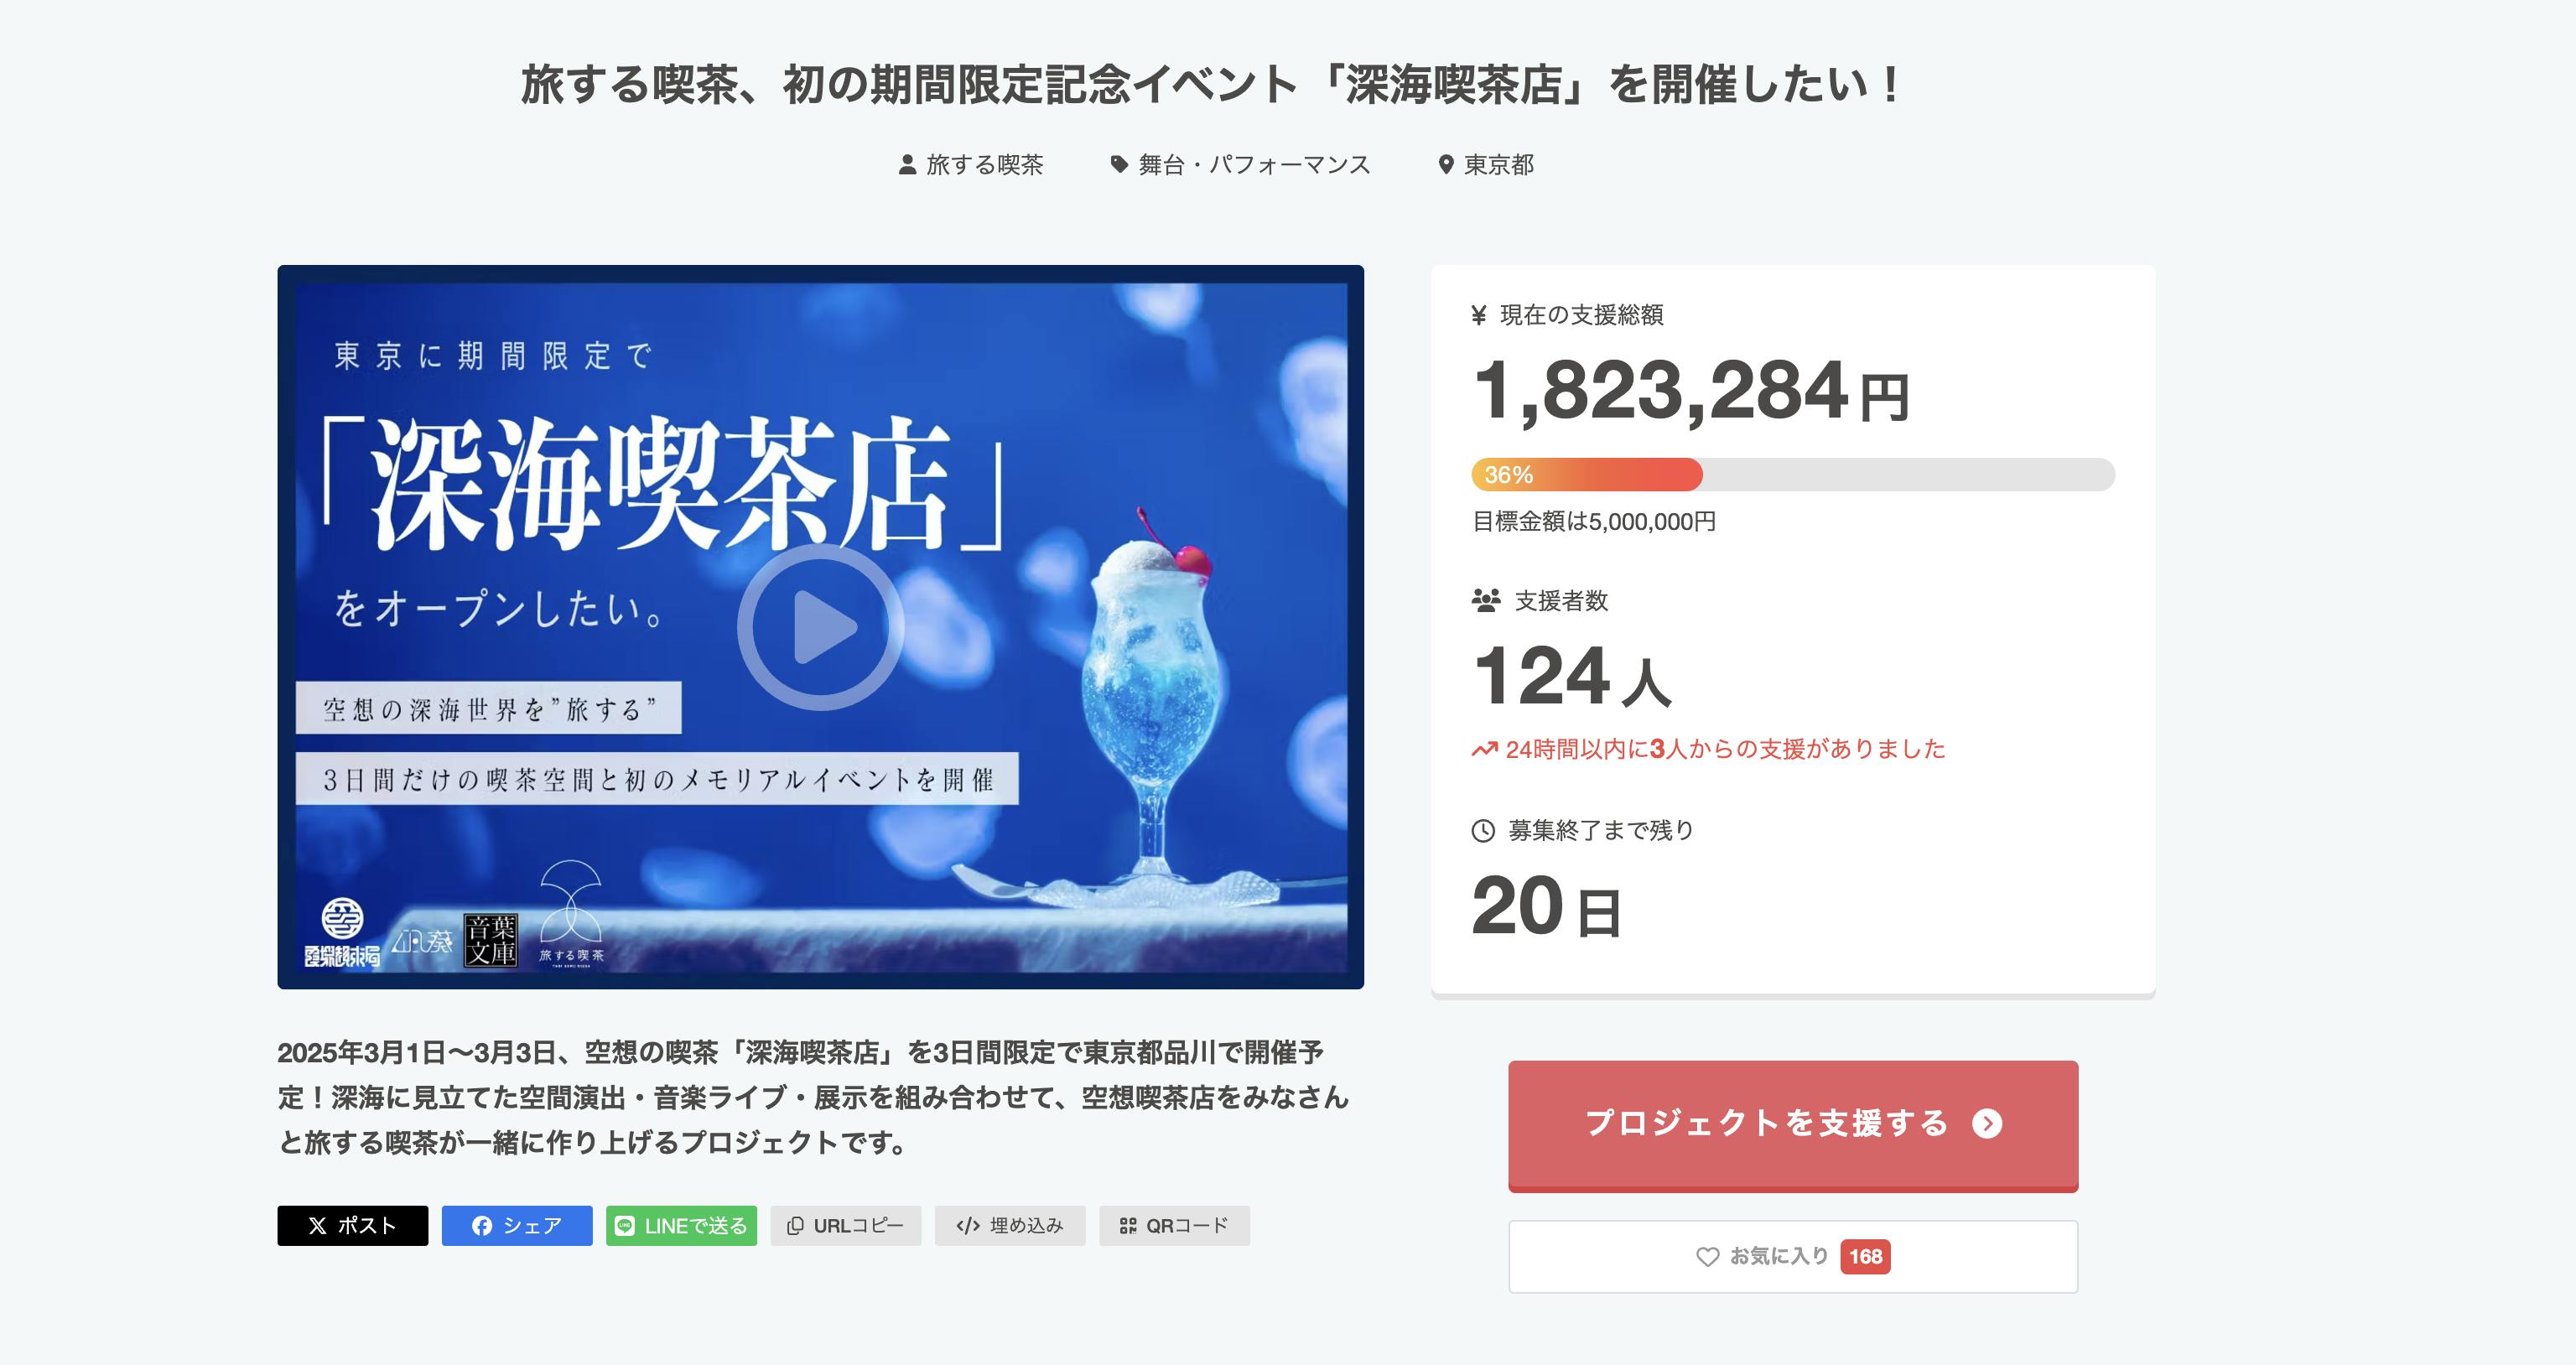
Task: Click the code icon beside 埋め込み
Action: click(967, 1226)
